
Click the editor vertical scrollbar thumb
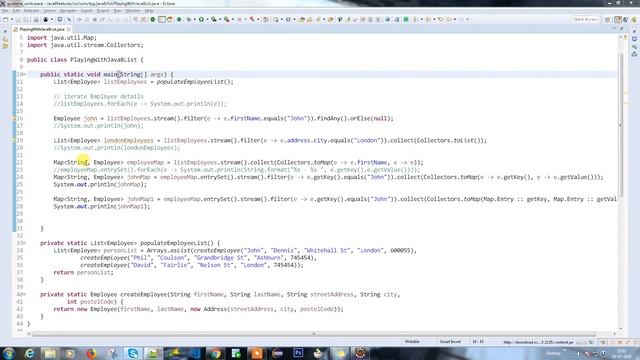(620, 124)
